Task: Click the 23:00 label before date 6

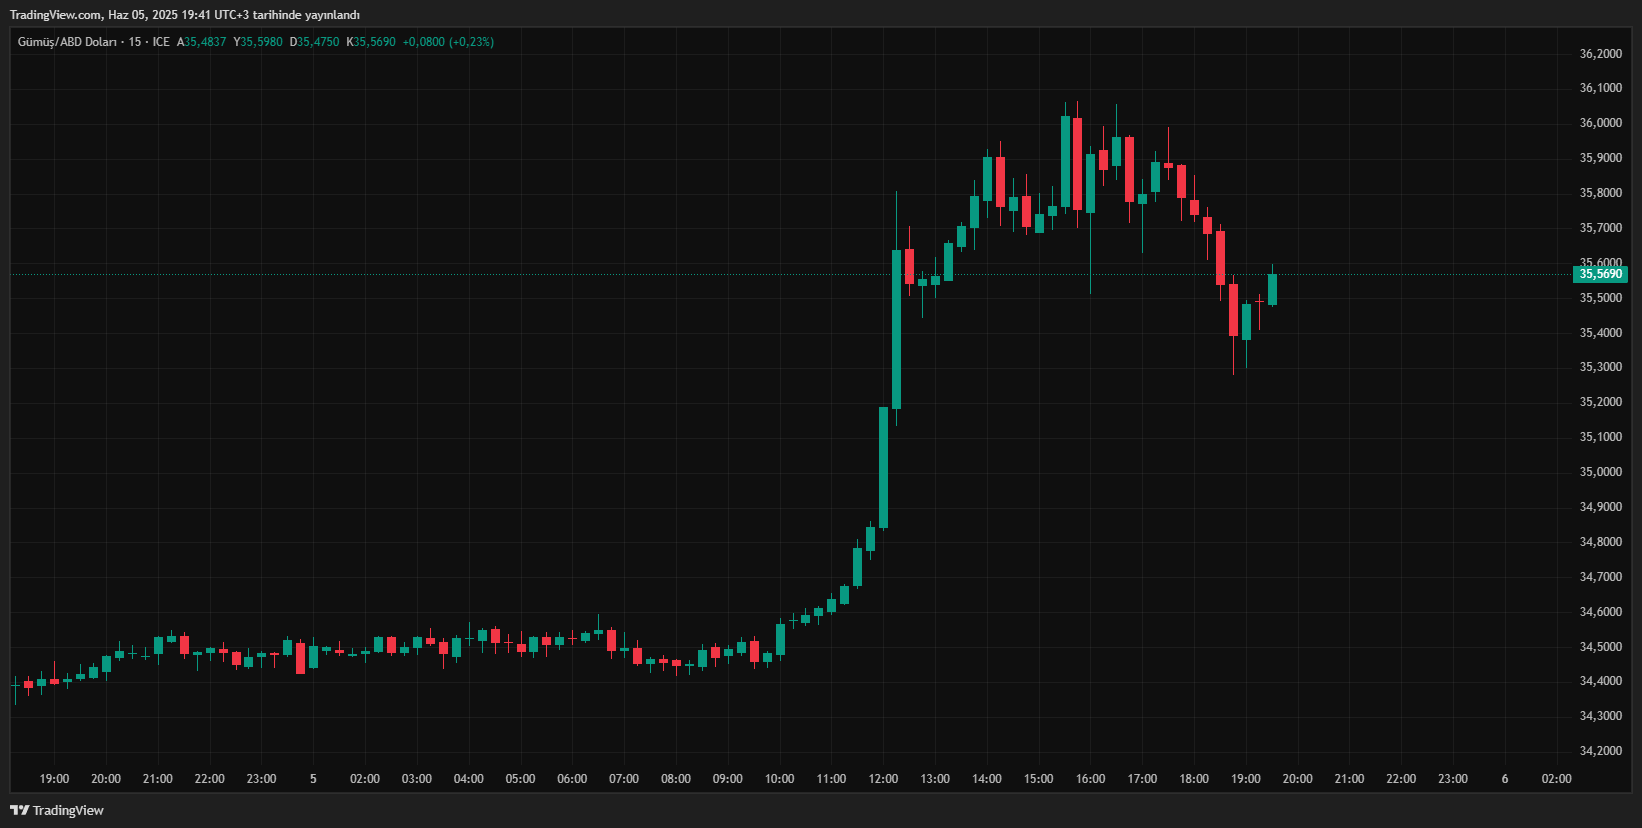Action: pyautogui.click(x=1453, y=779)
